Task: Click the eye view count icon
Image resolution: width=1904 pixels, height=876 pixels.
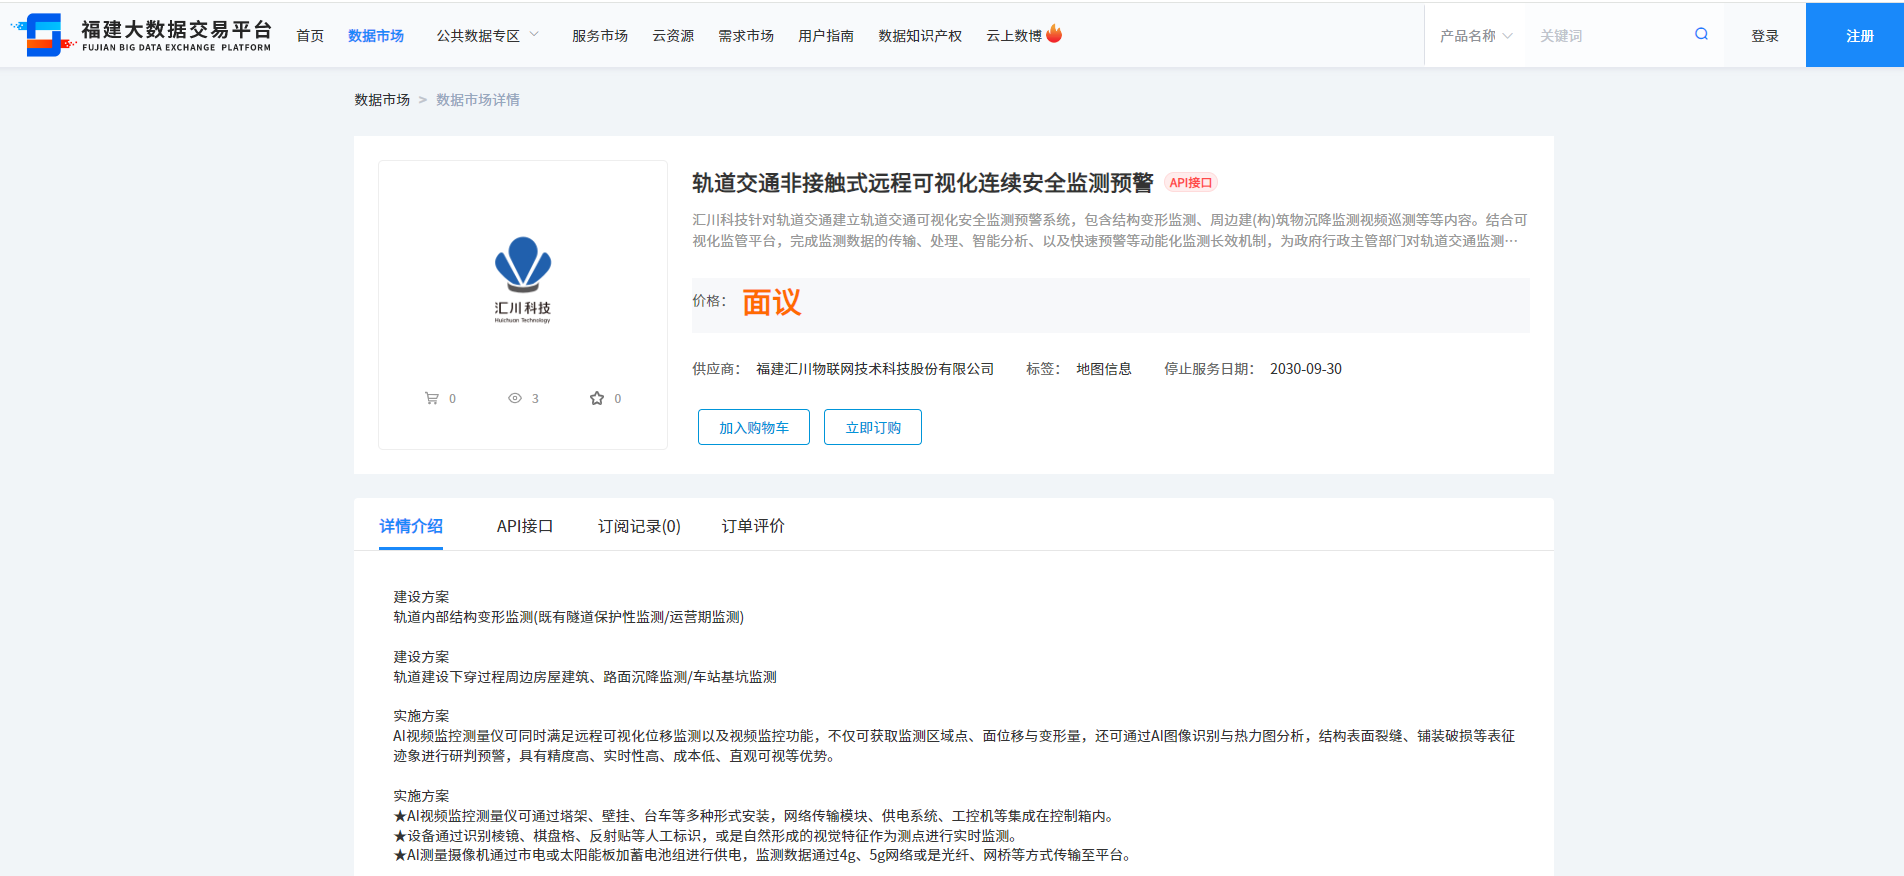Action: (x=515, y=398)
